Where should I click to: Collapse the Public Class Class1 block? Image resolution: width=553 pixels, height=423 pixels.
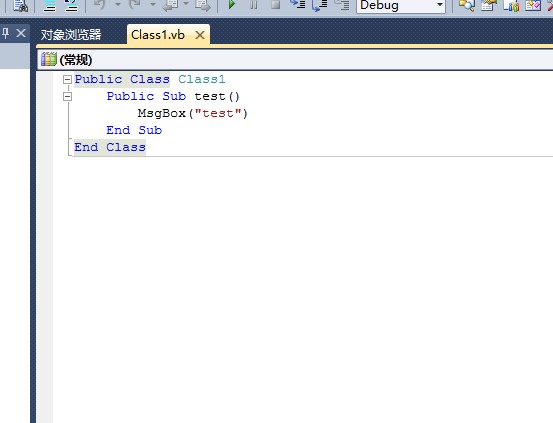coord(67,79)
